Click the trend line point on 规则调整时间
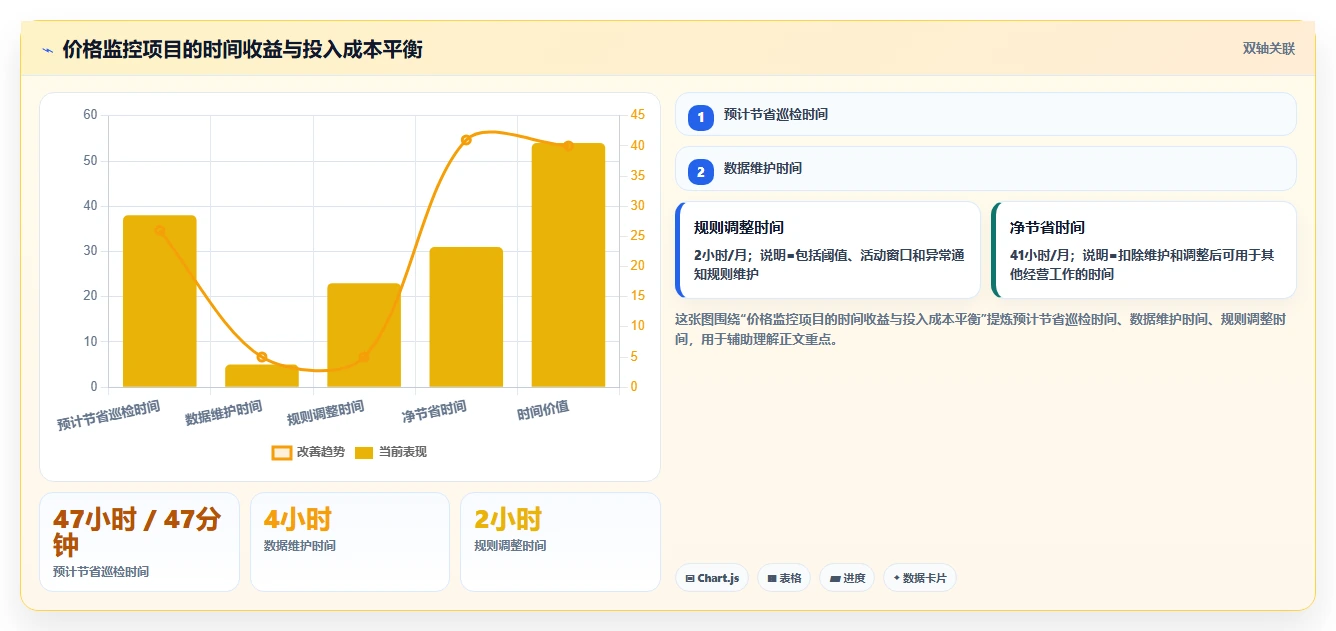The image size is (1336, 631). coord(364,357)
